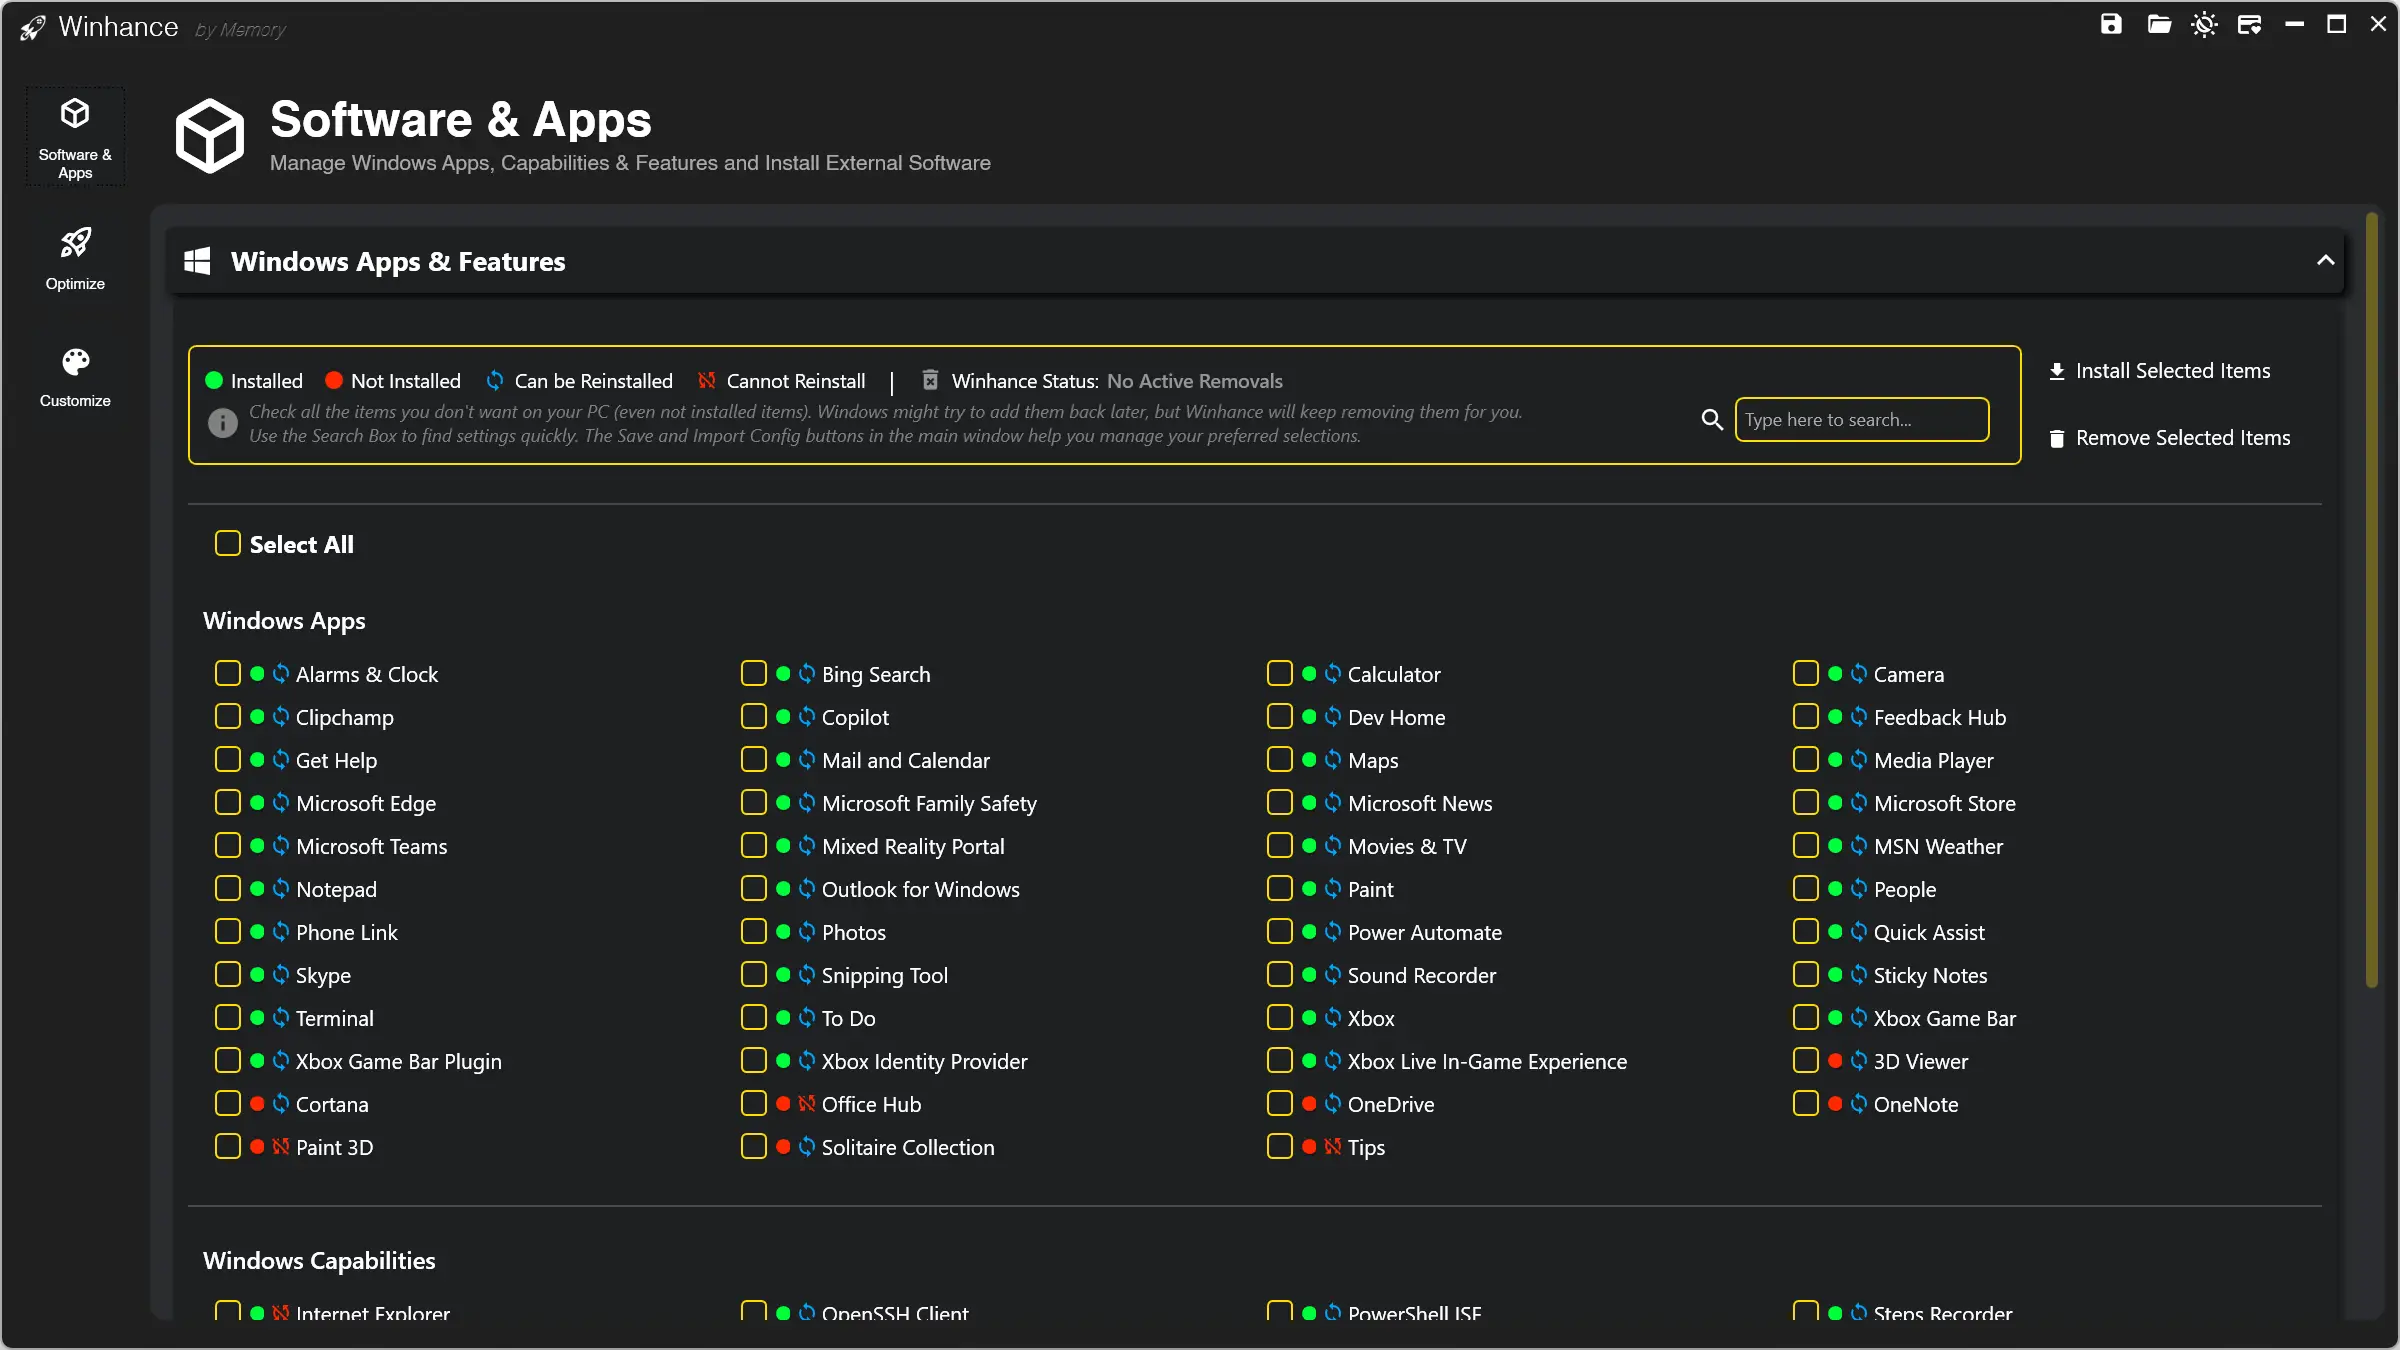Check the Clipchamp checkbox
2400x1350 pixels.
click(x=228, y=717)
